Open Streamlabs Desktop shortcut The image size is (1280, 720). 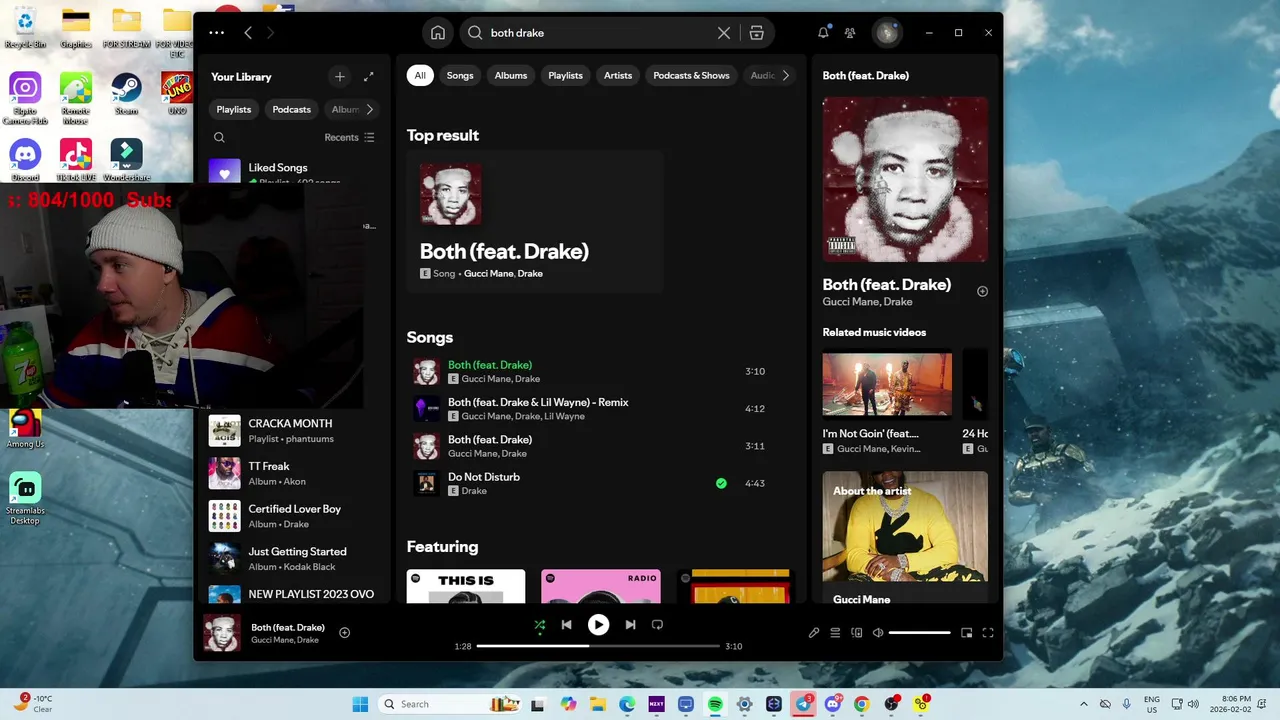click(25, 497)
